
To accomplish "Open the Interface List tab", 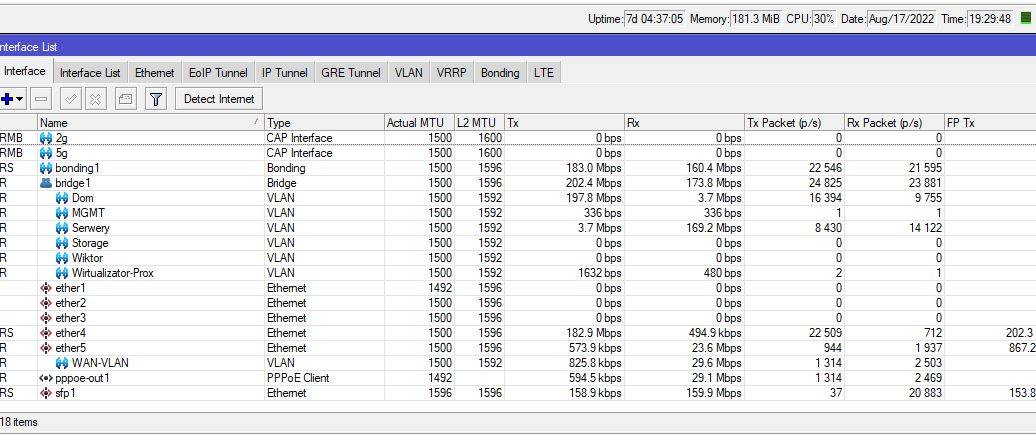I will (x=90, y=73).
